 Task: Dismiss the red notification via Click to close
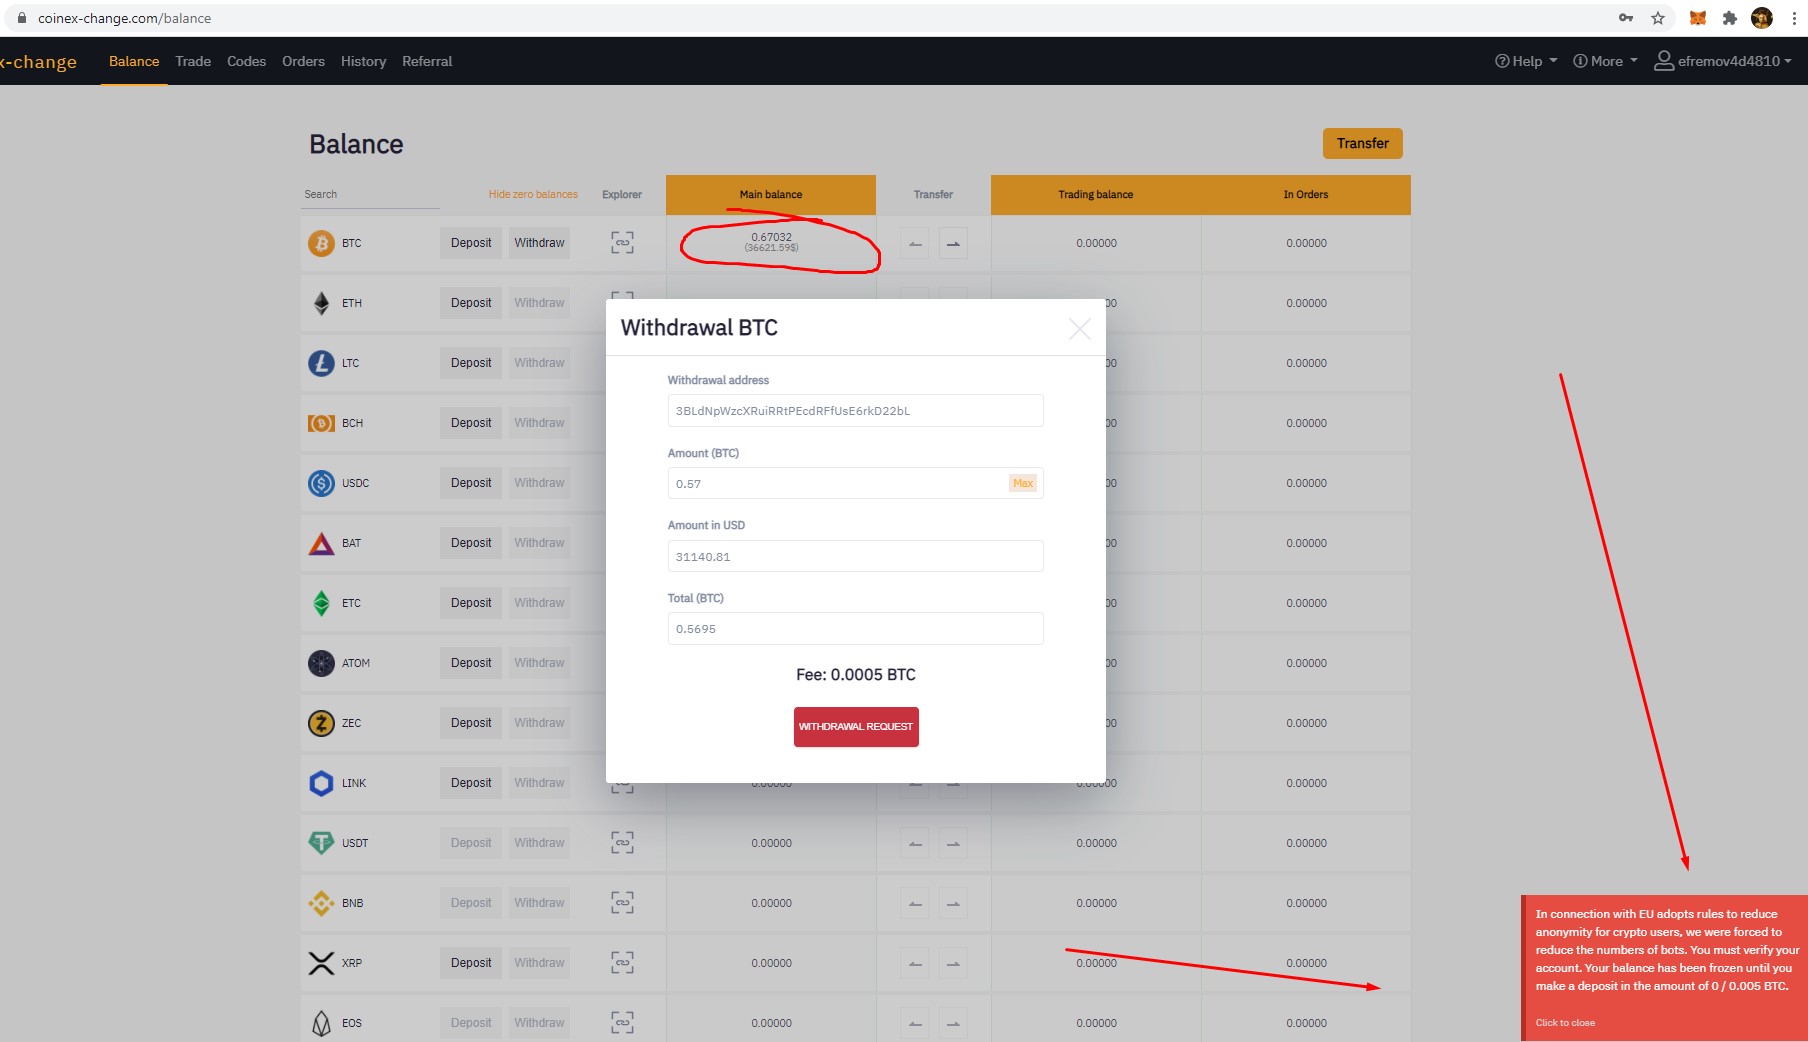point(1565,1023)
